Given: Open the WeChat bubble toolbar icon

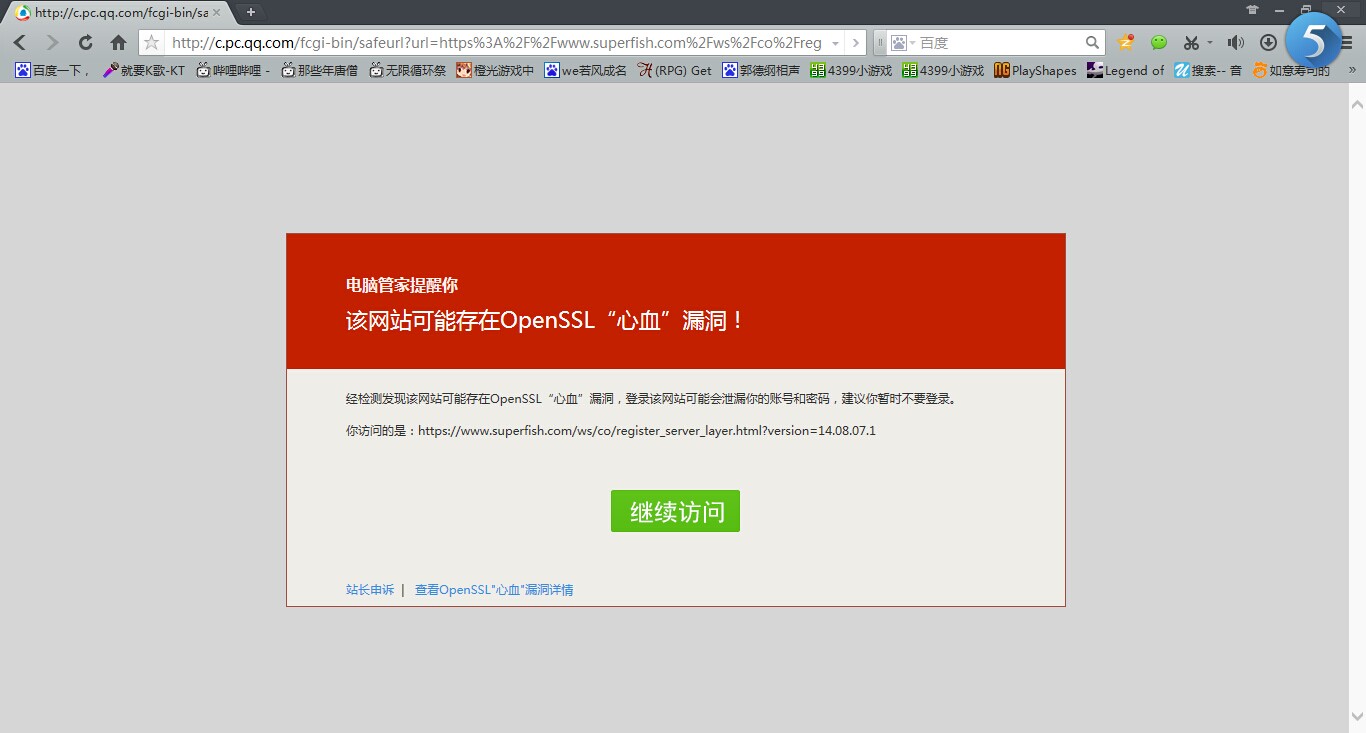Looking at the screenshot, I should coord(1159,43).
